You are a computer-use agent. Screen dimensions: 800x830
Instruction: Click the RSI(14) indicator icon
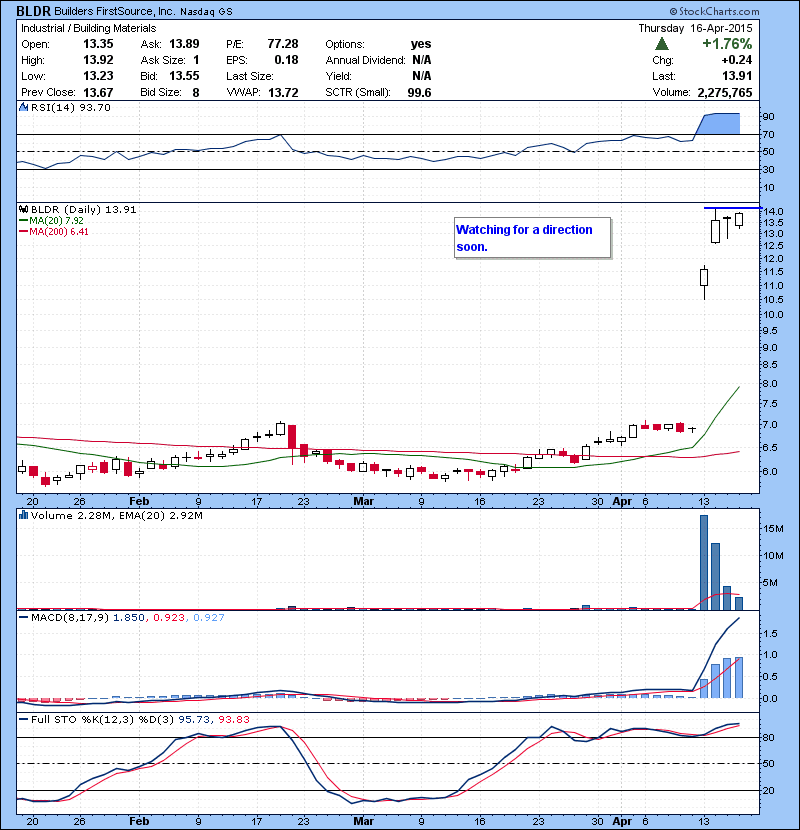[x=23, y=107]
